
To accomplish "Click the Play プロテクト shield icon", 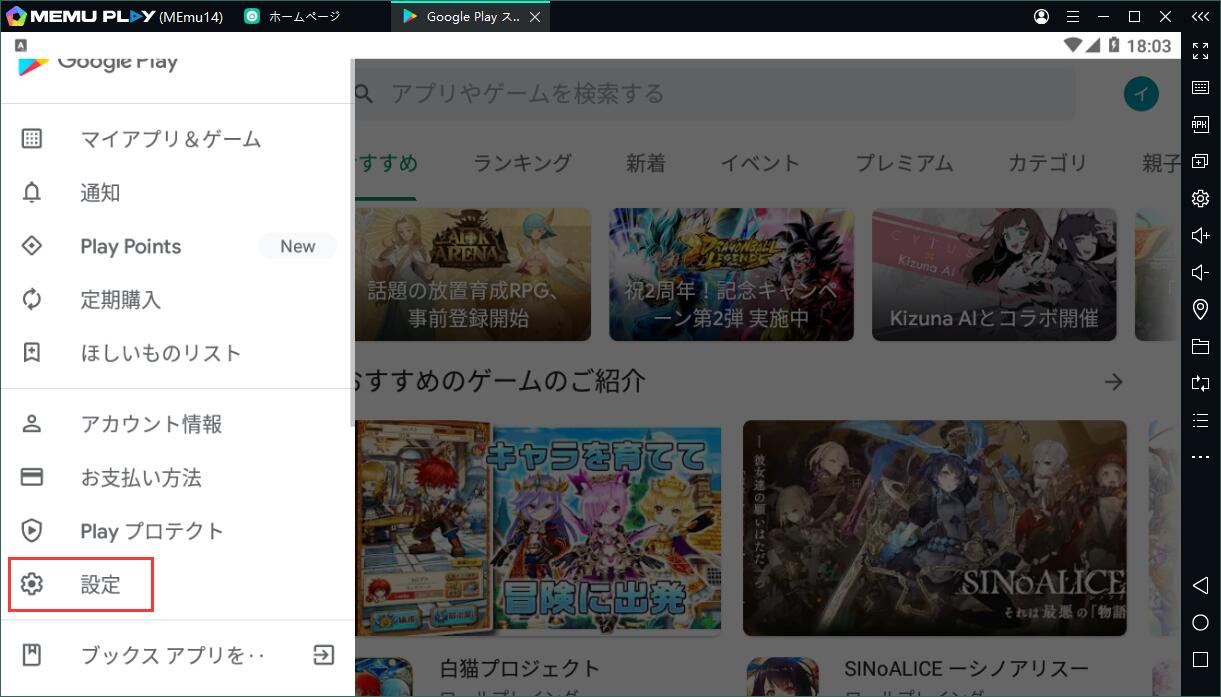I will pyautogui.click(x=32, y=531).
